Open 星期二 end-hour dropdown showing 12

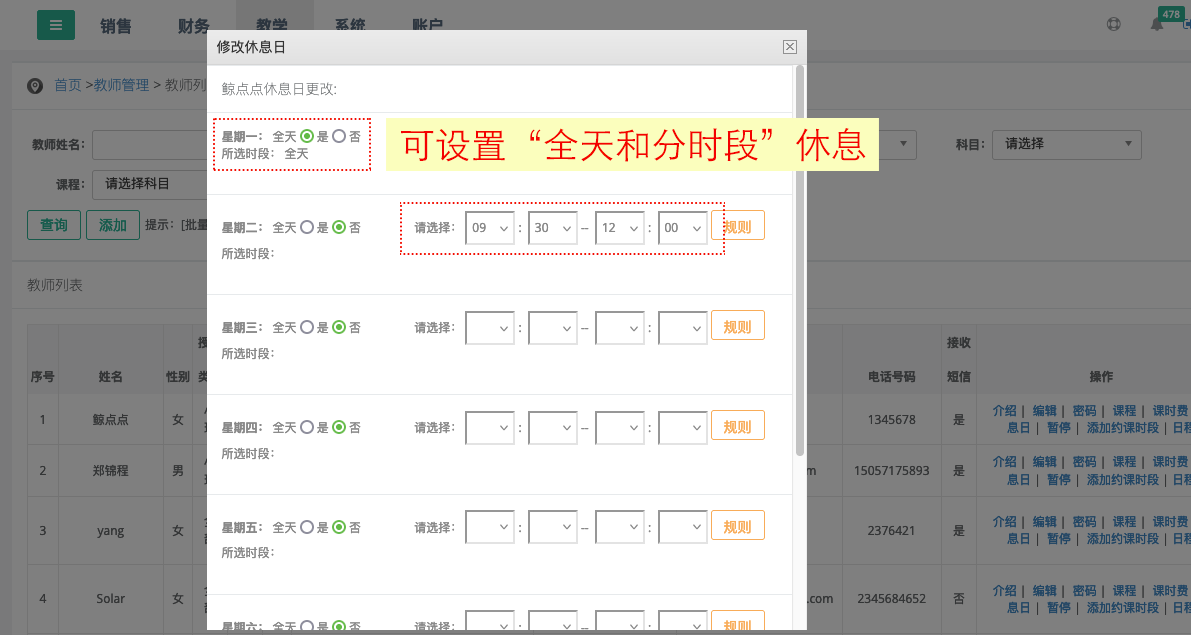click(620, 228)
